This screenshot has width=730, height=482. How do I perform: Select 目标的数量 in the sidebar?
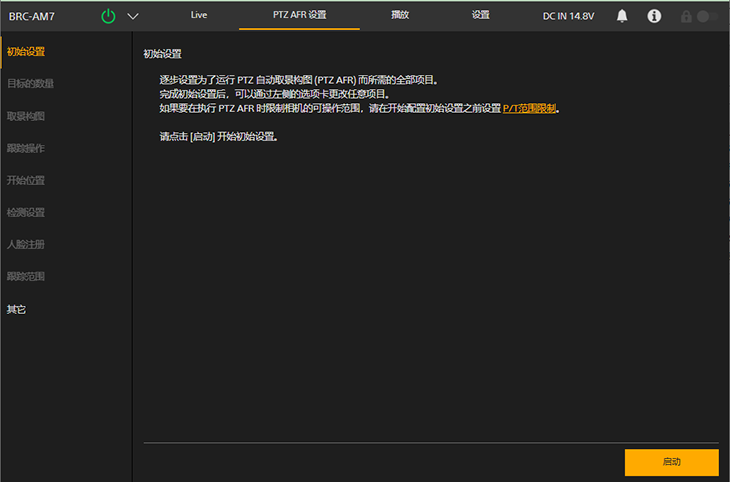(x=30, y=84)
